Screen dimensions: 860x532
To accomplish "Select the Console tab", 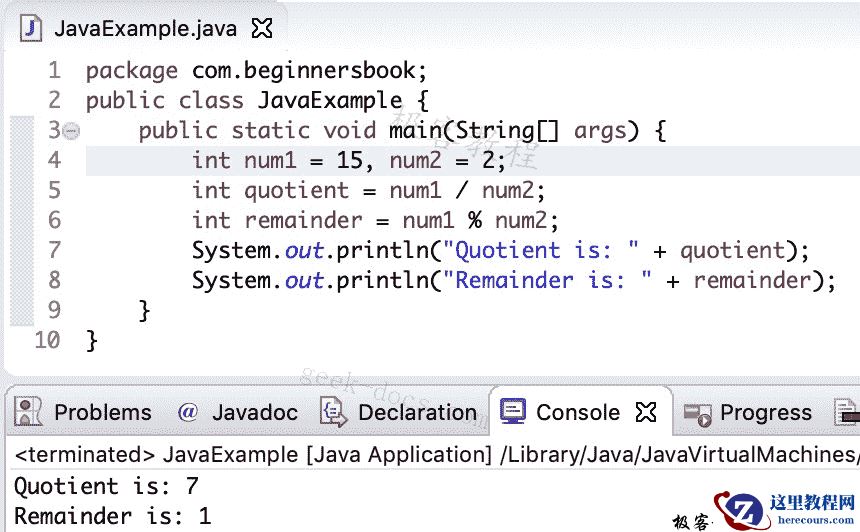I will tap(578, 412).
